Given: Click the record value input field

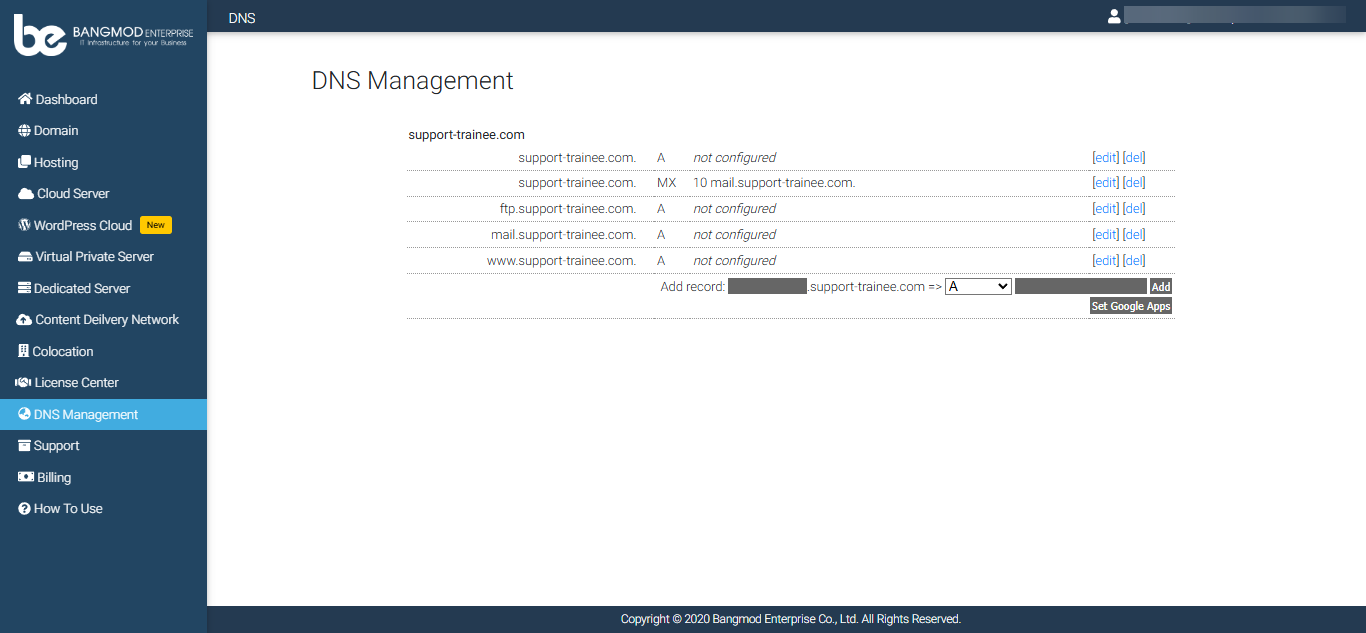Looking at the screenshot, I should click(1080, 287).
